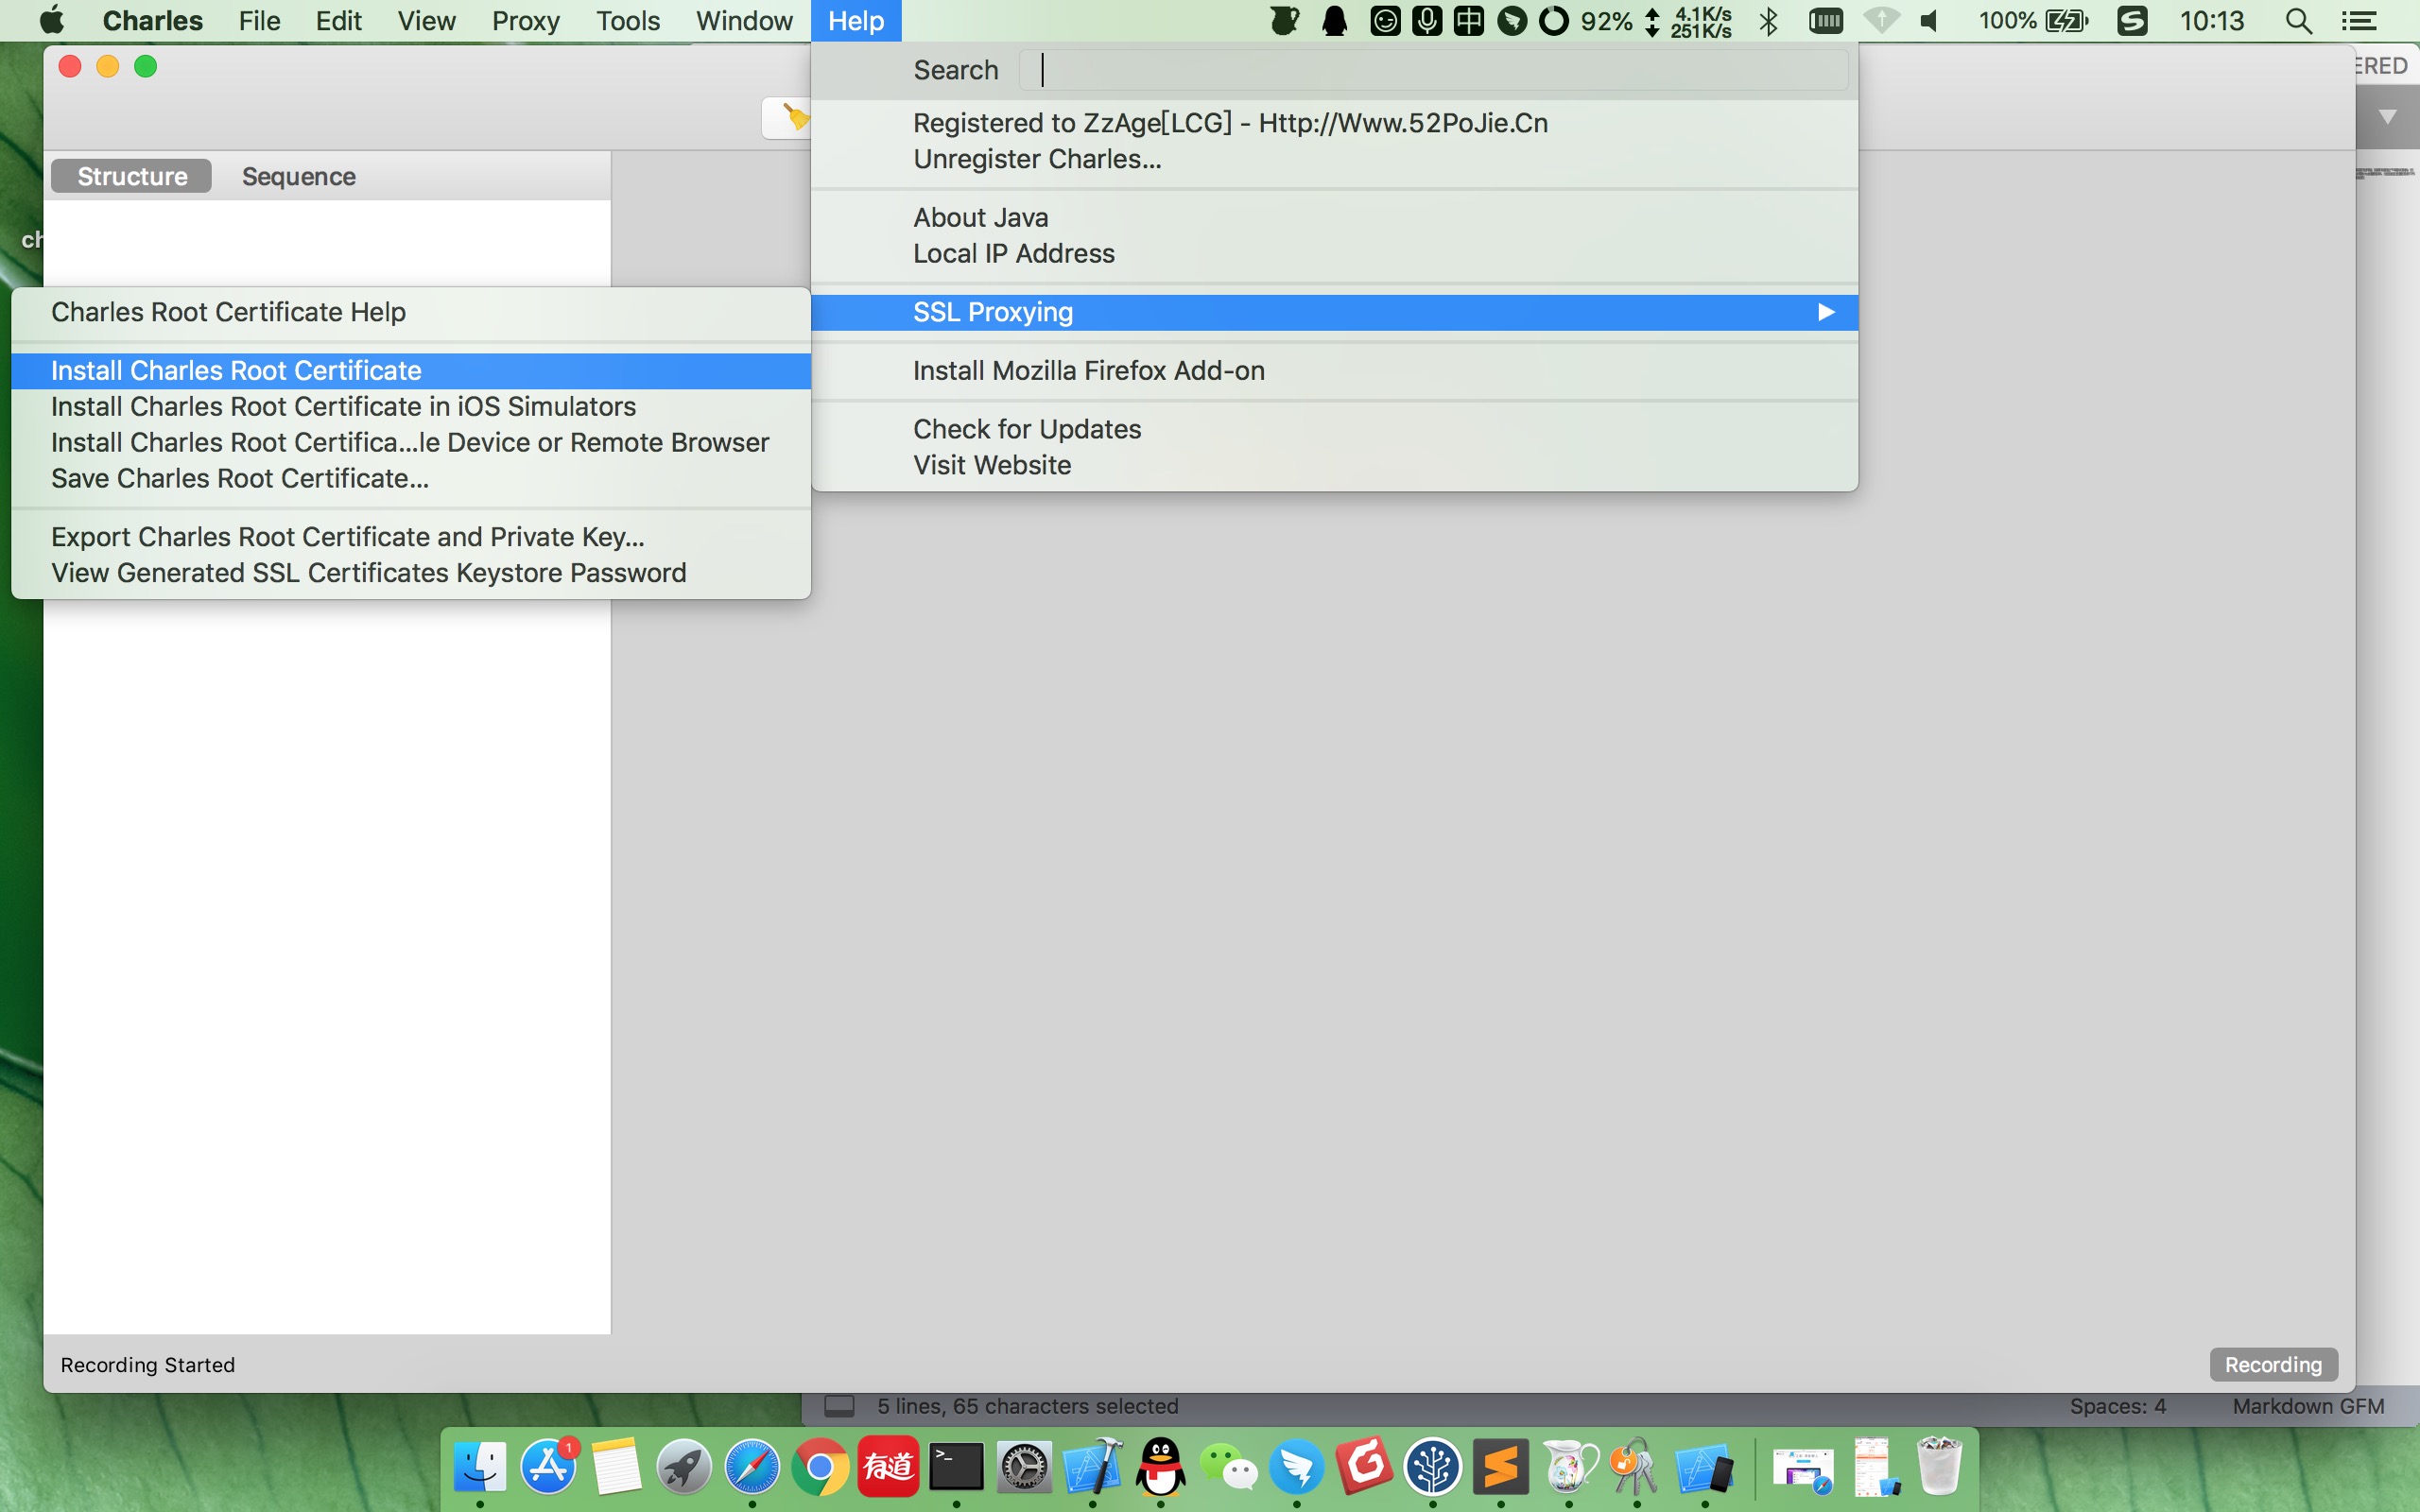Image resolution: width=2420 pixels, height=1512 pixels.
Task: Select Install Mozilla Firefox Add-on
Action: point(1335,371)
